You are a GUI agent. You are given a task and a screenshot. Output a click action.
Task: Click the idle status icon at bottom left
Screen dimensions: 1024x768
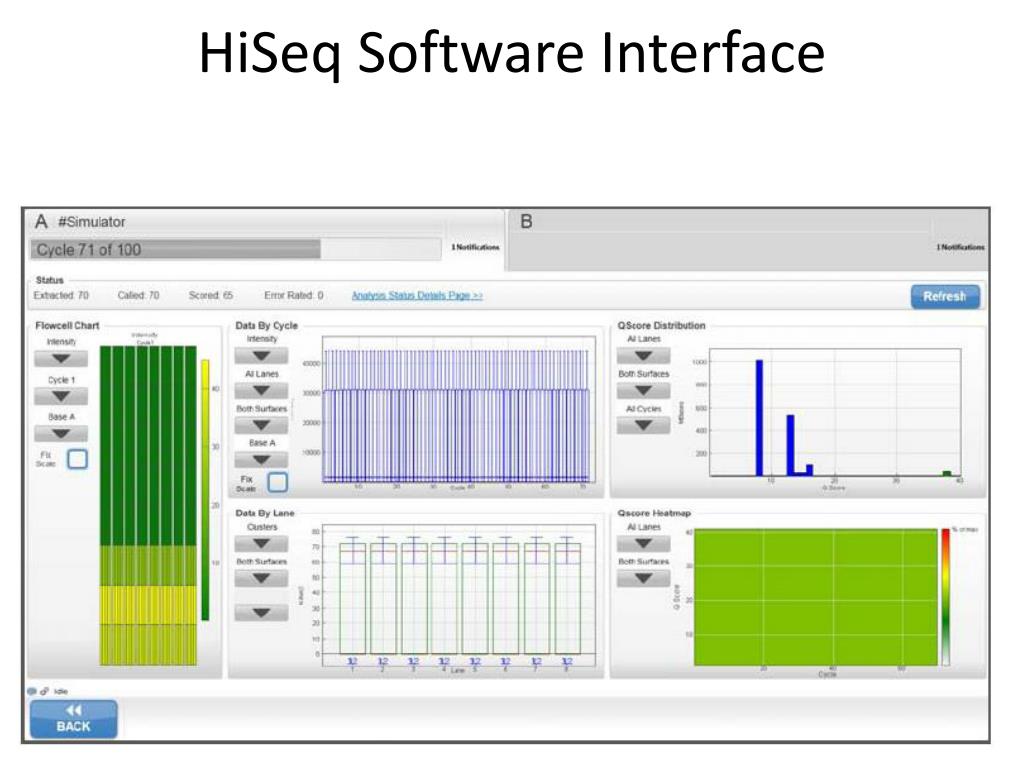pyautogui.click(x=32, y=691)
